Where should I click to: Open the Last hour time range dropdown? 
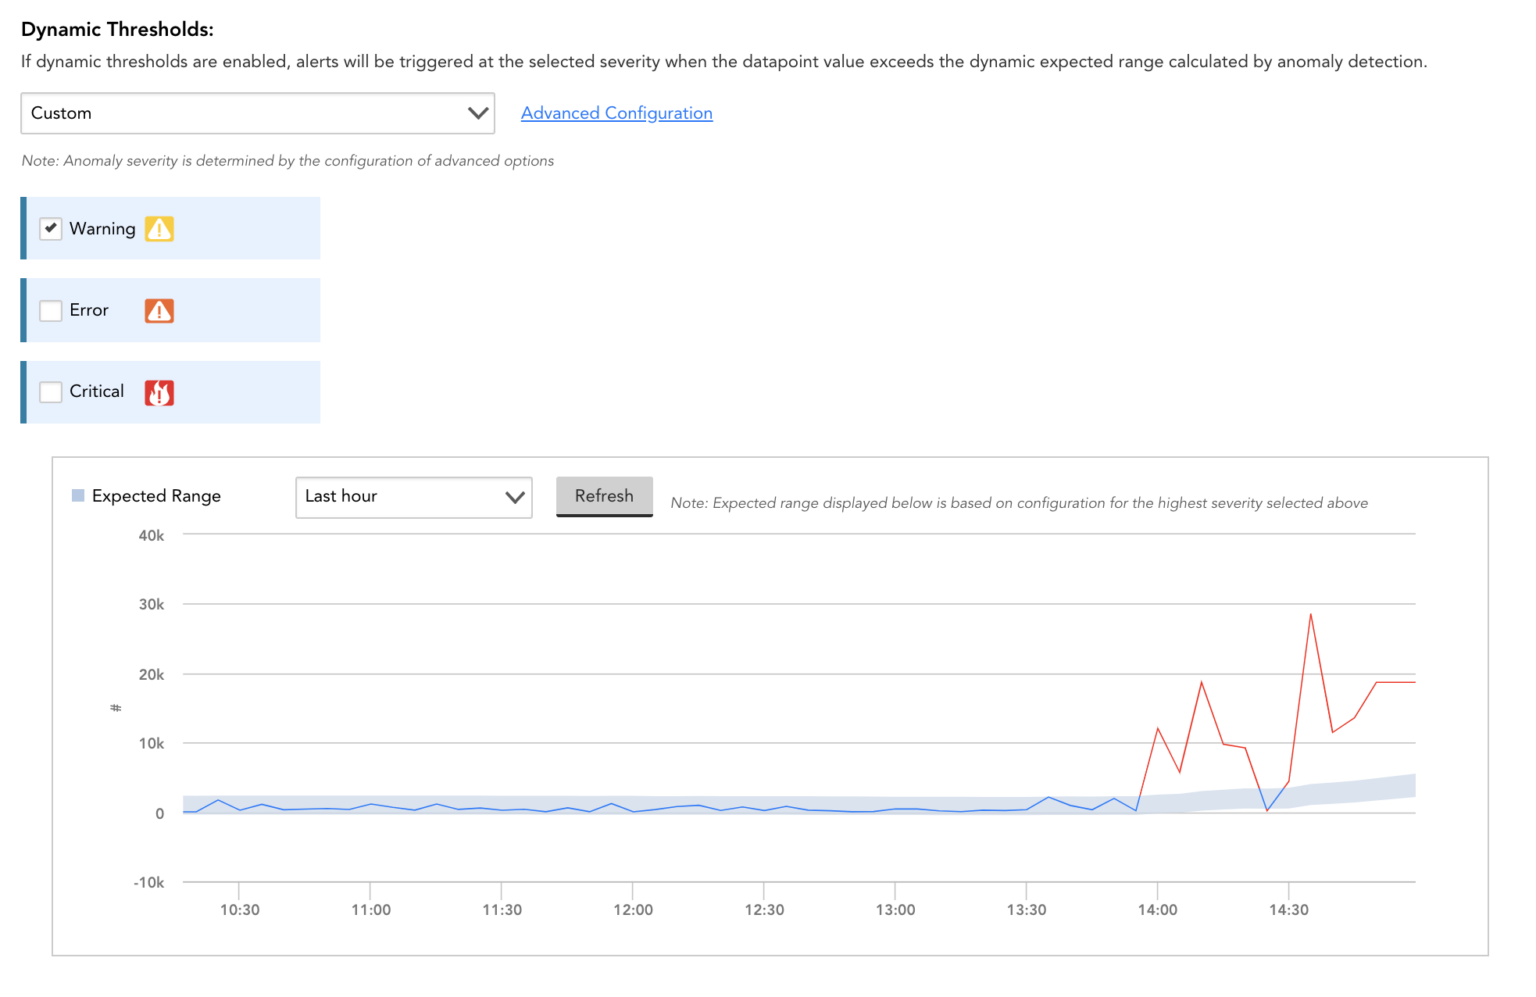413,497
